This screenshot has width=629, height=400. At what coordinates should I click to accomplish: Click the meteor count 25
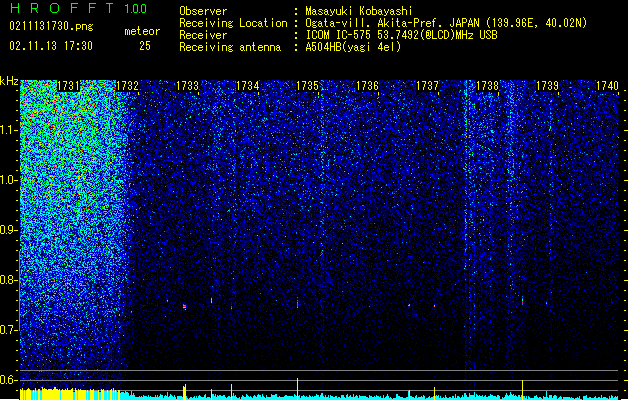[145, 46]
